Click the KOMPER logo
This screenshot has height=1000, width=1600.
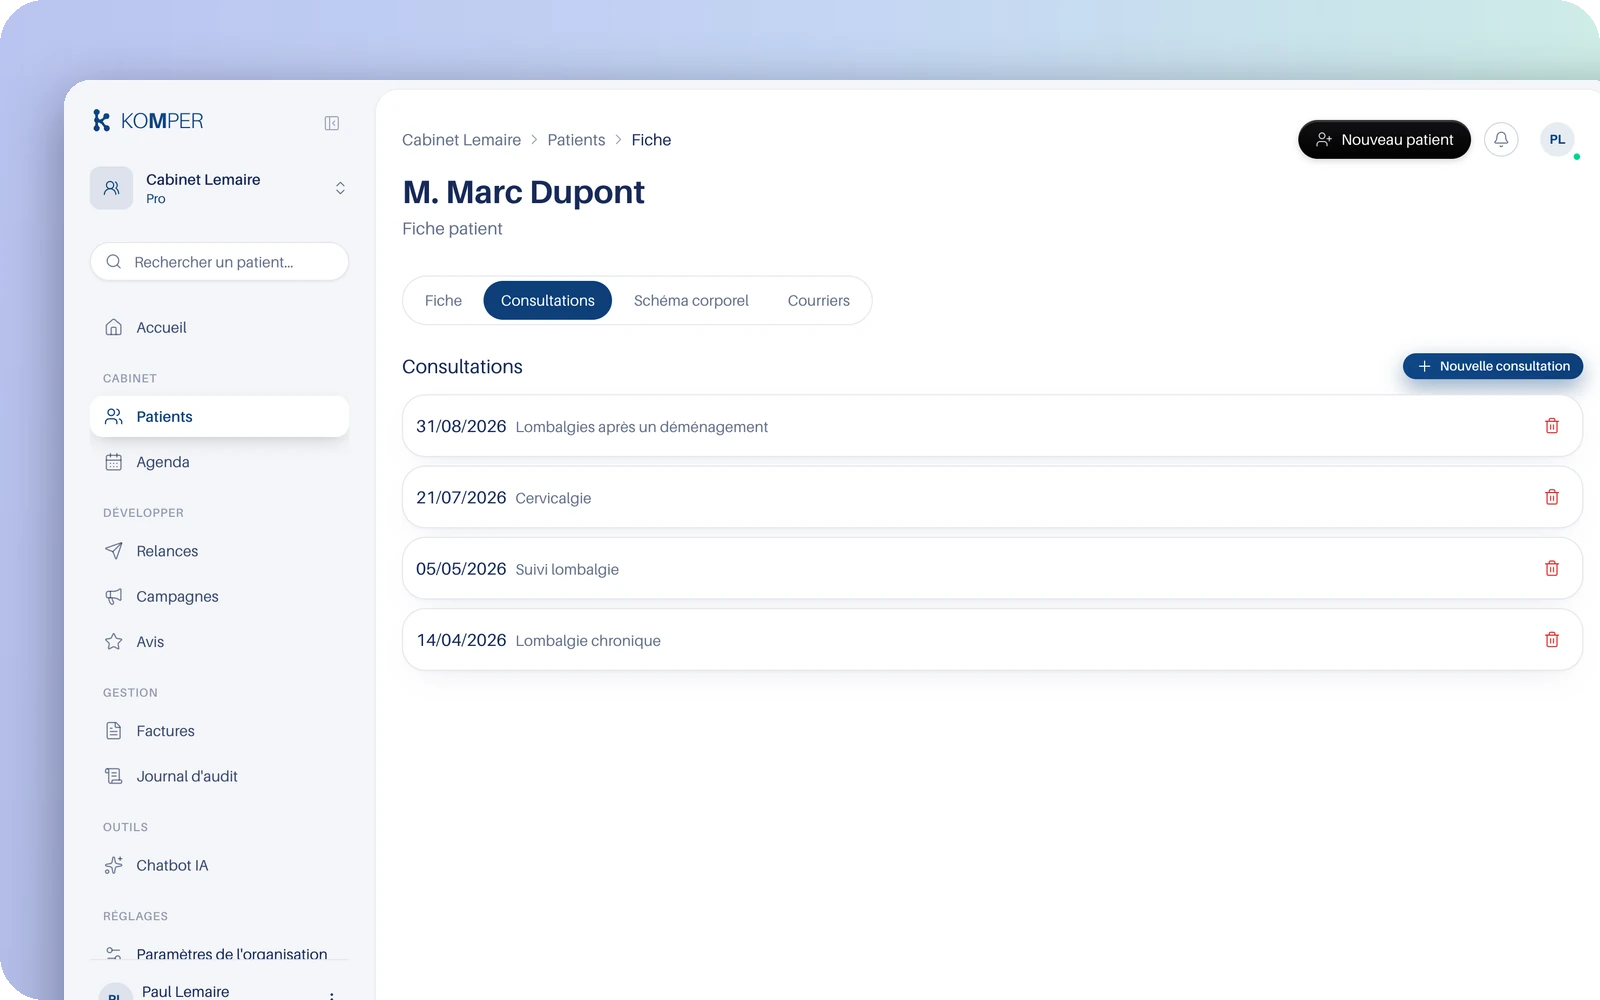click(x=148, y=121)
